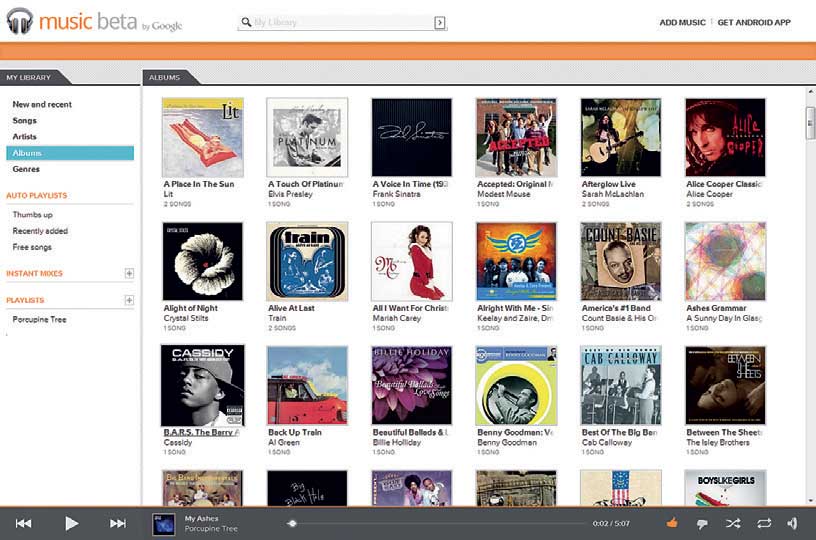Open Afterglow Live album cover
The width and height of the screenshot is (816, 540).
[621, 137]
